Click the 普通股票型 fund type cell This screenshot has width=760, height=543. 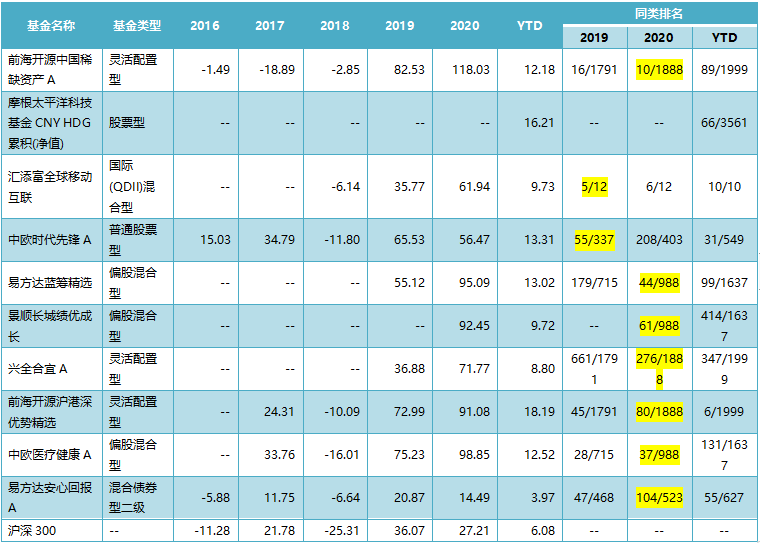(x=133, y=240)
